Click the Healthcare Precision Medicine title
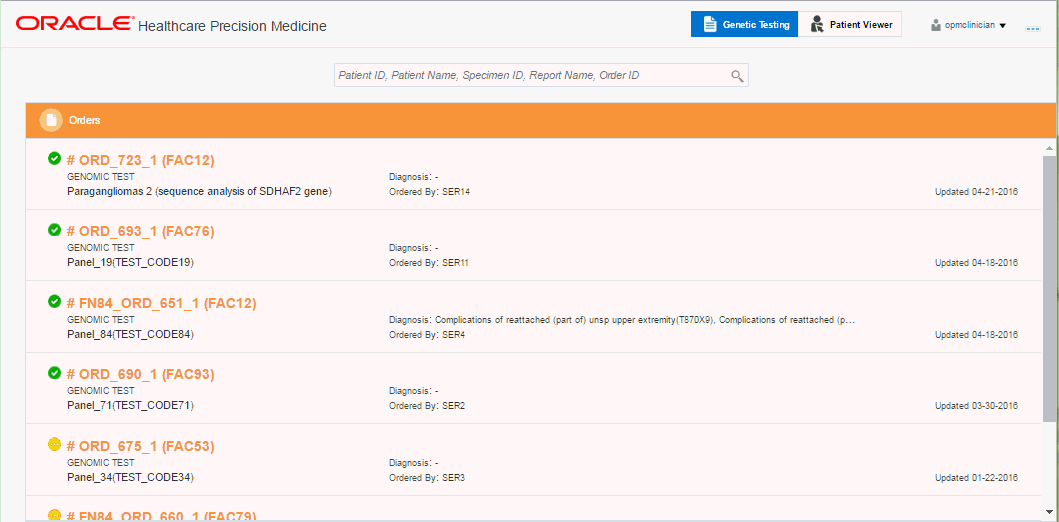This screenshot has width=1059, height=522. point(232,26)
